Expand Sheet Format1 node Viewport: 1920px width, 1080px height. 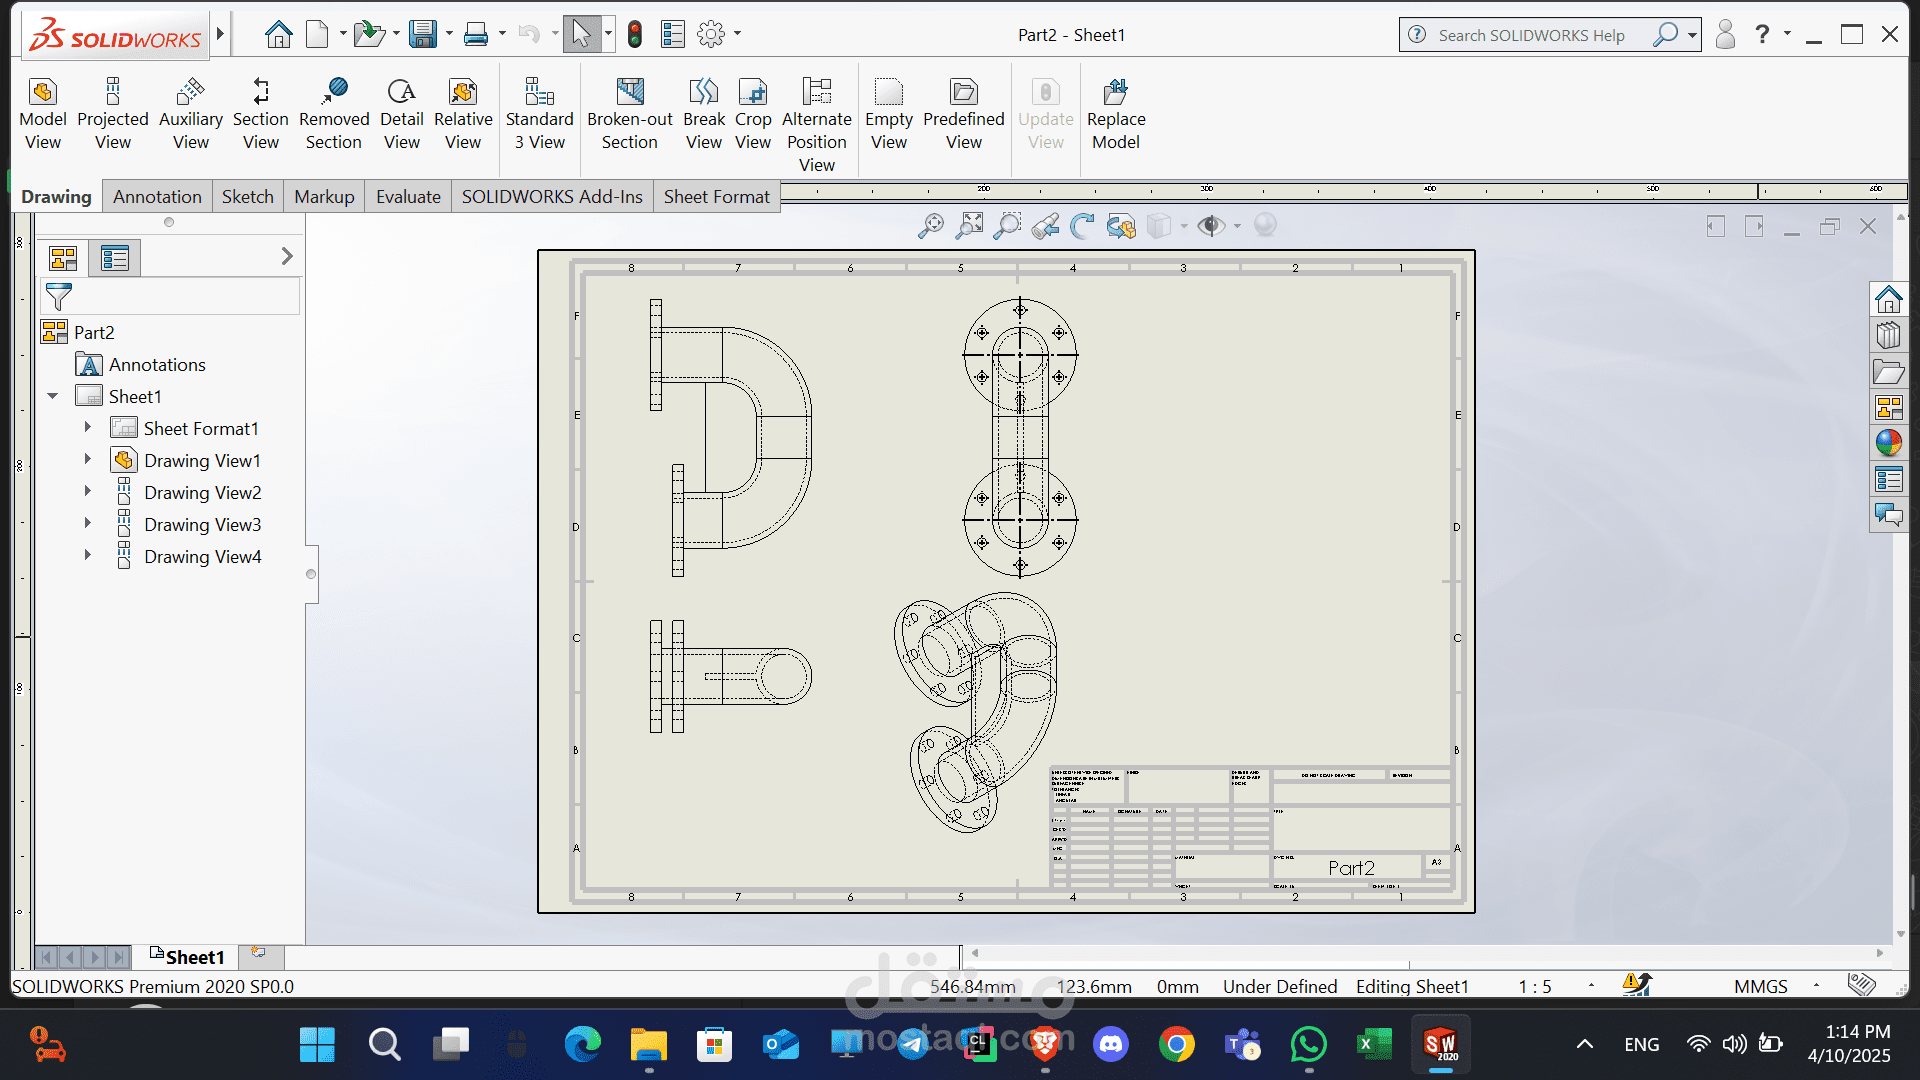coord(87,427)
